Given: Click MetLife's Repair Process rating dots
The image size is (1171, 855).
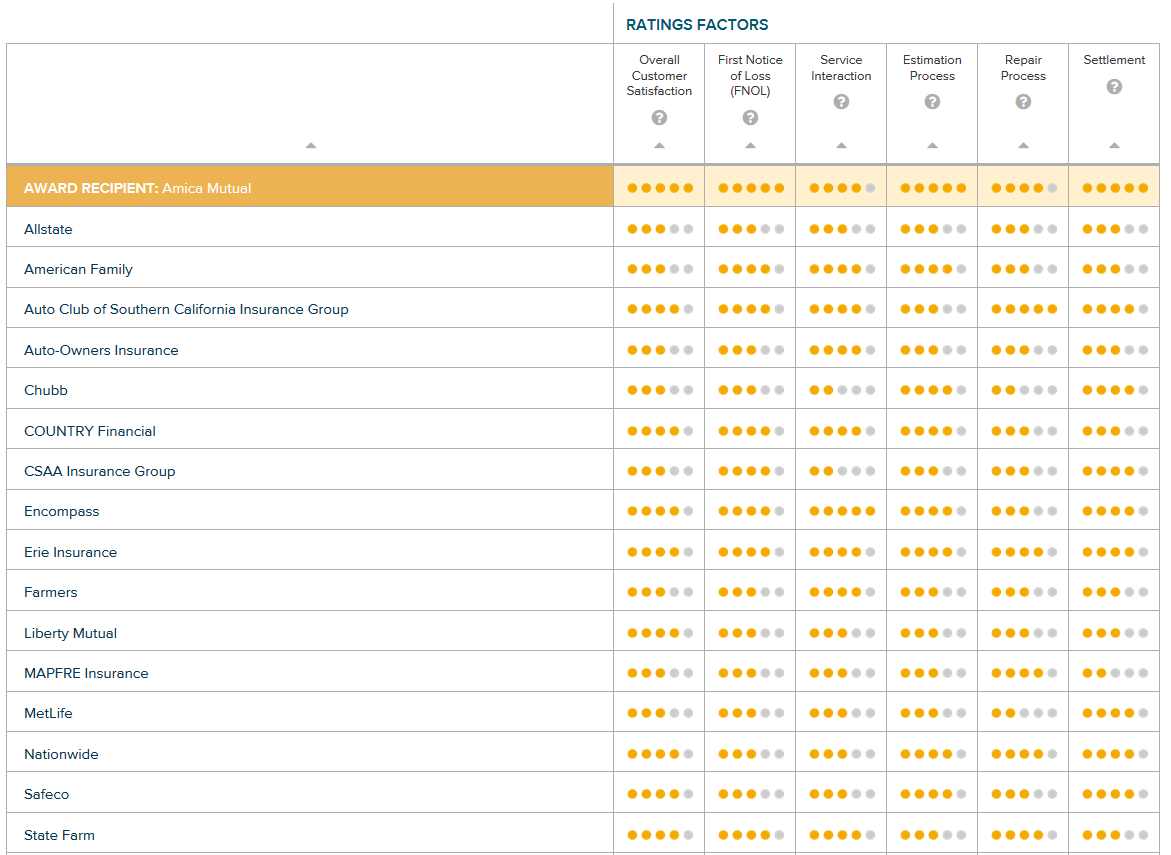Looking at the screenshot, I should point(1024,713).
